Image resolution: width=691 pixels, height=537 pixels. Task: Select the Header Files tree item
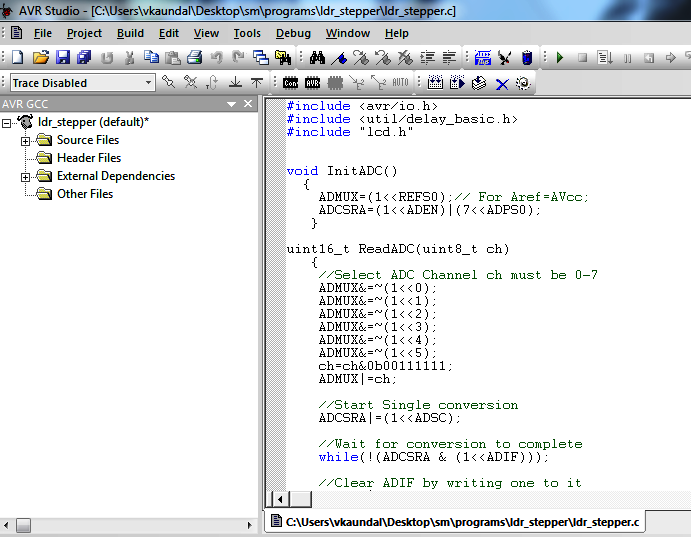pyautogui.click(x=88, y=158)
